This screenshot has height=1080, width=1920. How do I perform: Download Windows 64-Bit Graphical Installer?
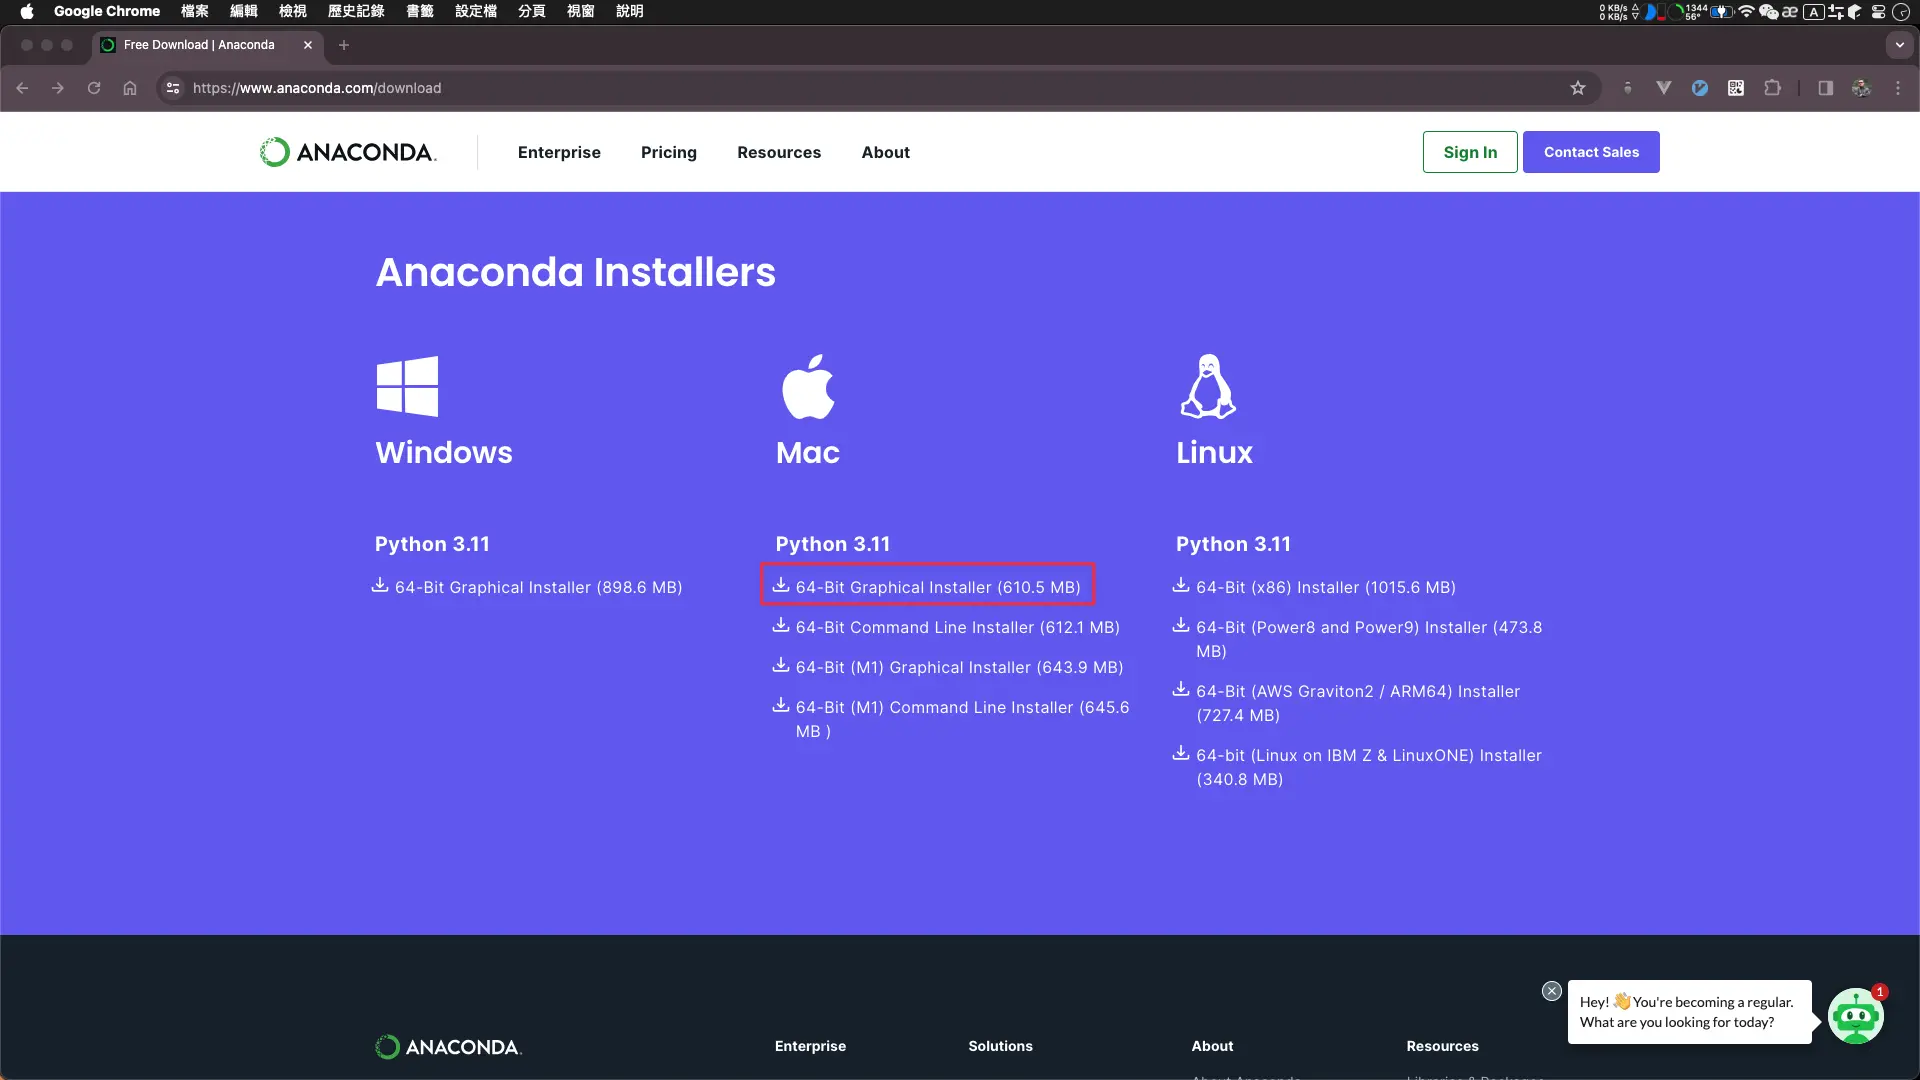tap(527, 587)
